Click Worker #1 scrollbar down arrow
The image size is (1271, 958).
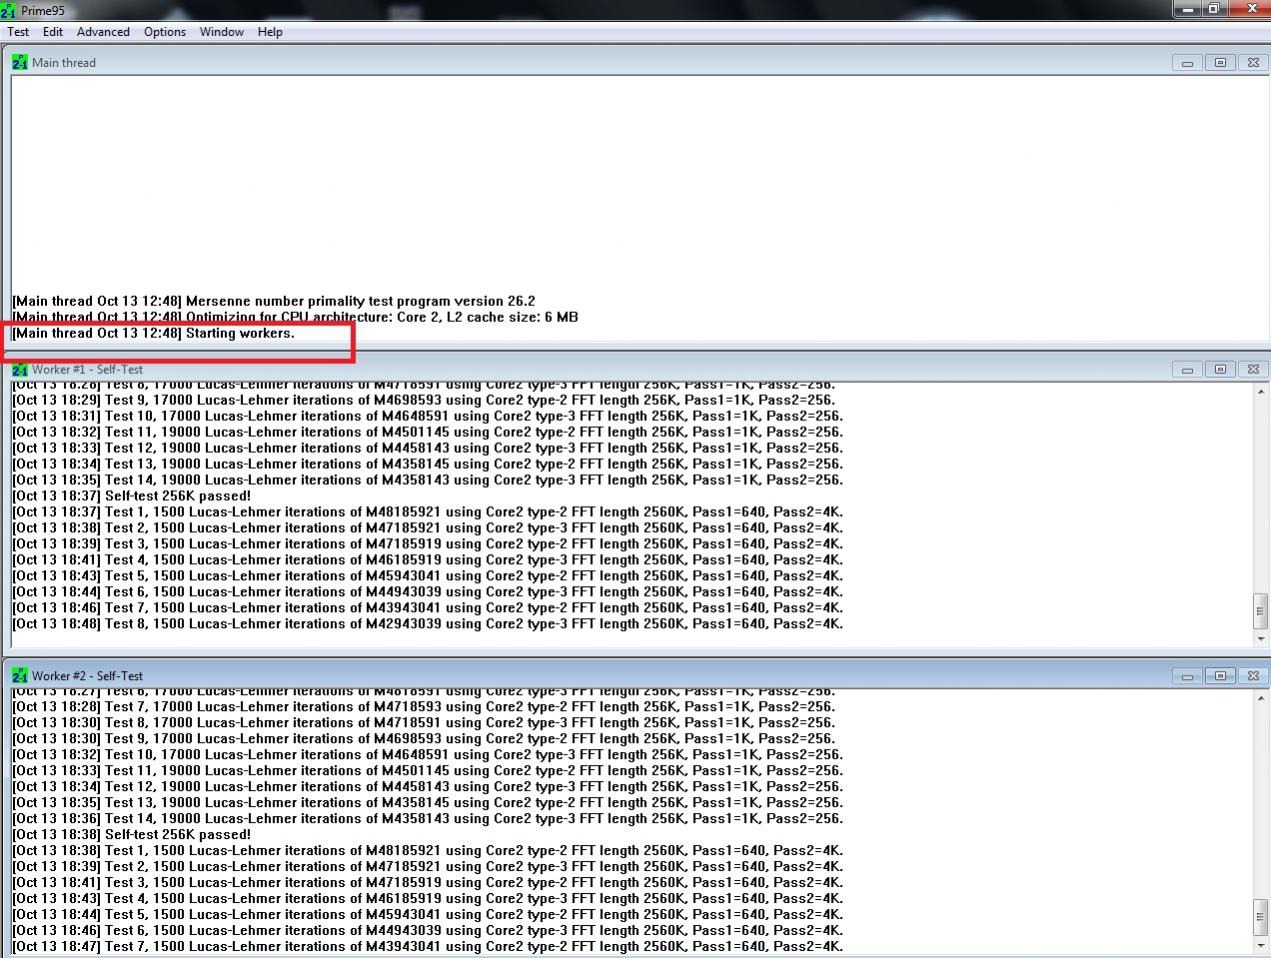(1261, 639)
